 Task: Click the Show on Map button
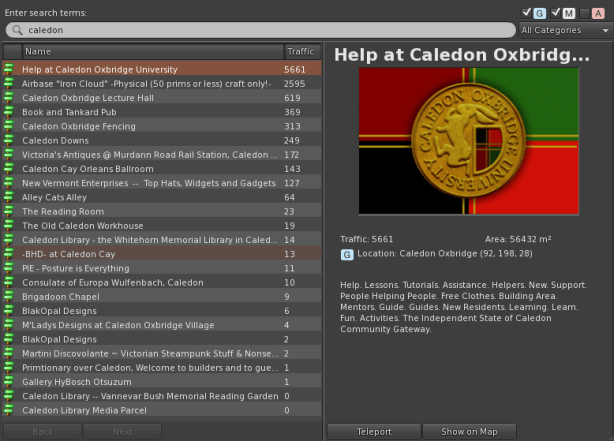(x=469, y=432)
